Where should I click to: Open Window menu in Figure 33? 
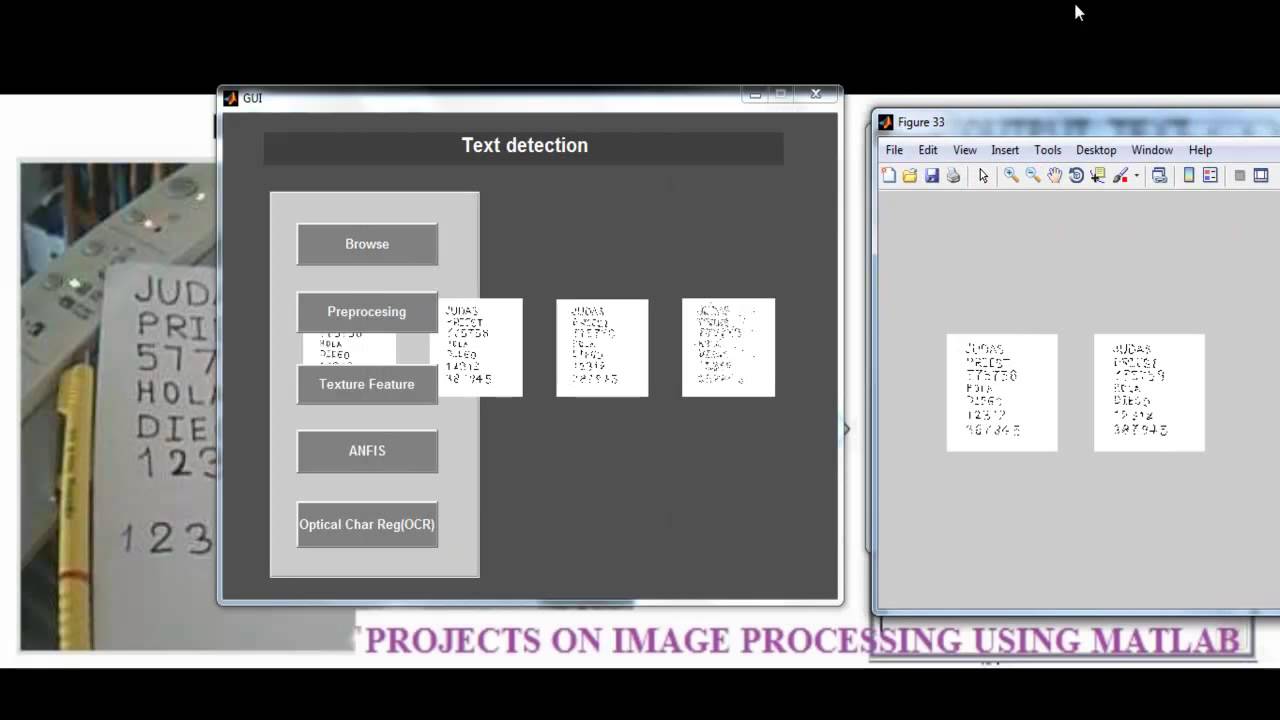tap(1152, 150)
